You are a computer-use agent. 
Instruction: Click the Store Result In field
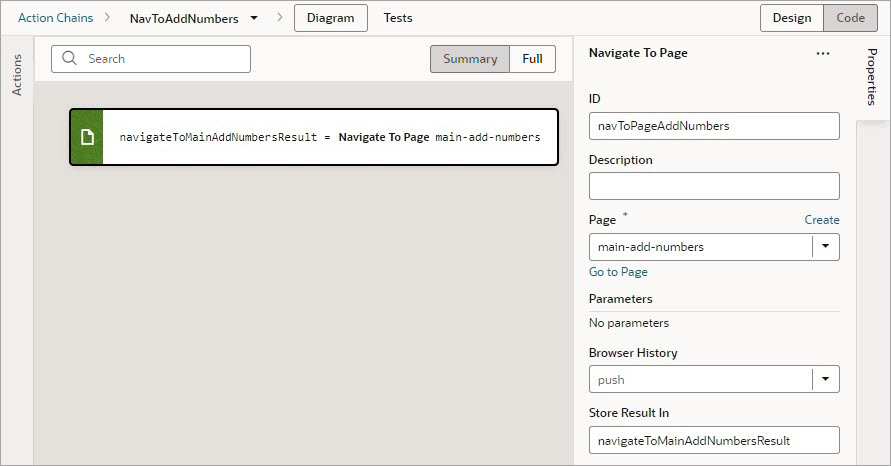coord(714,440)
